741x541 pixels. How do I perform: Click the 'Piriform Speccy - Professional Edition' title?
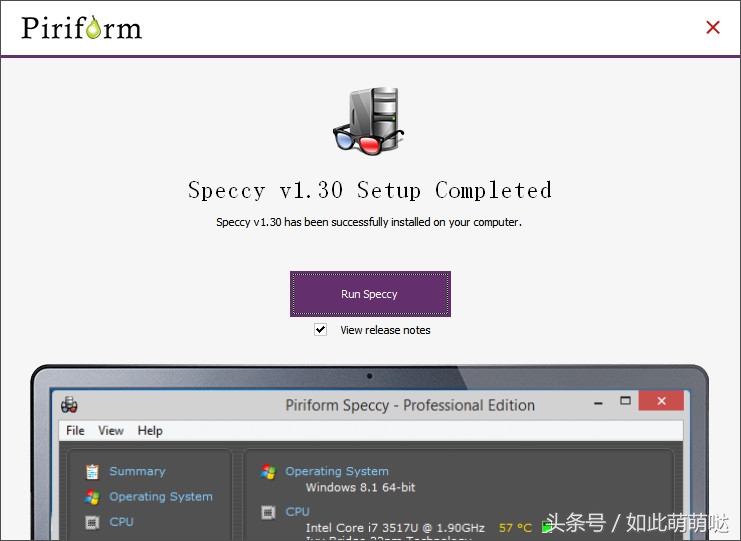[x=410, y=405]
